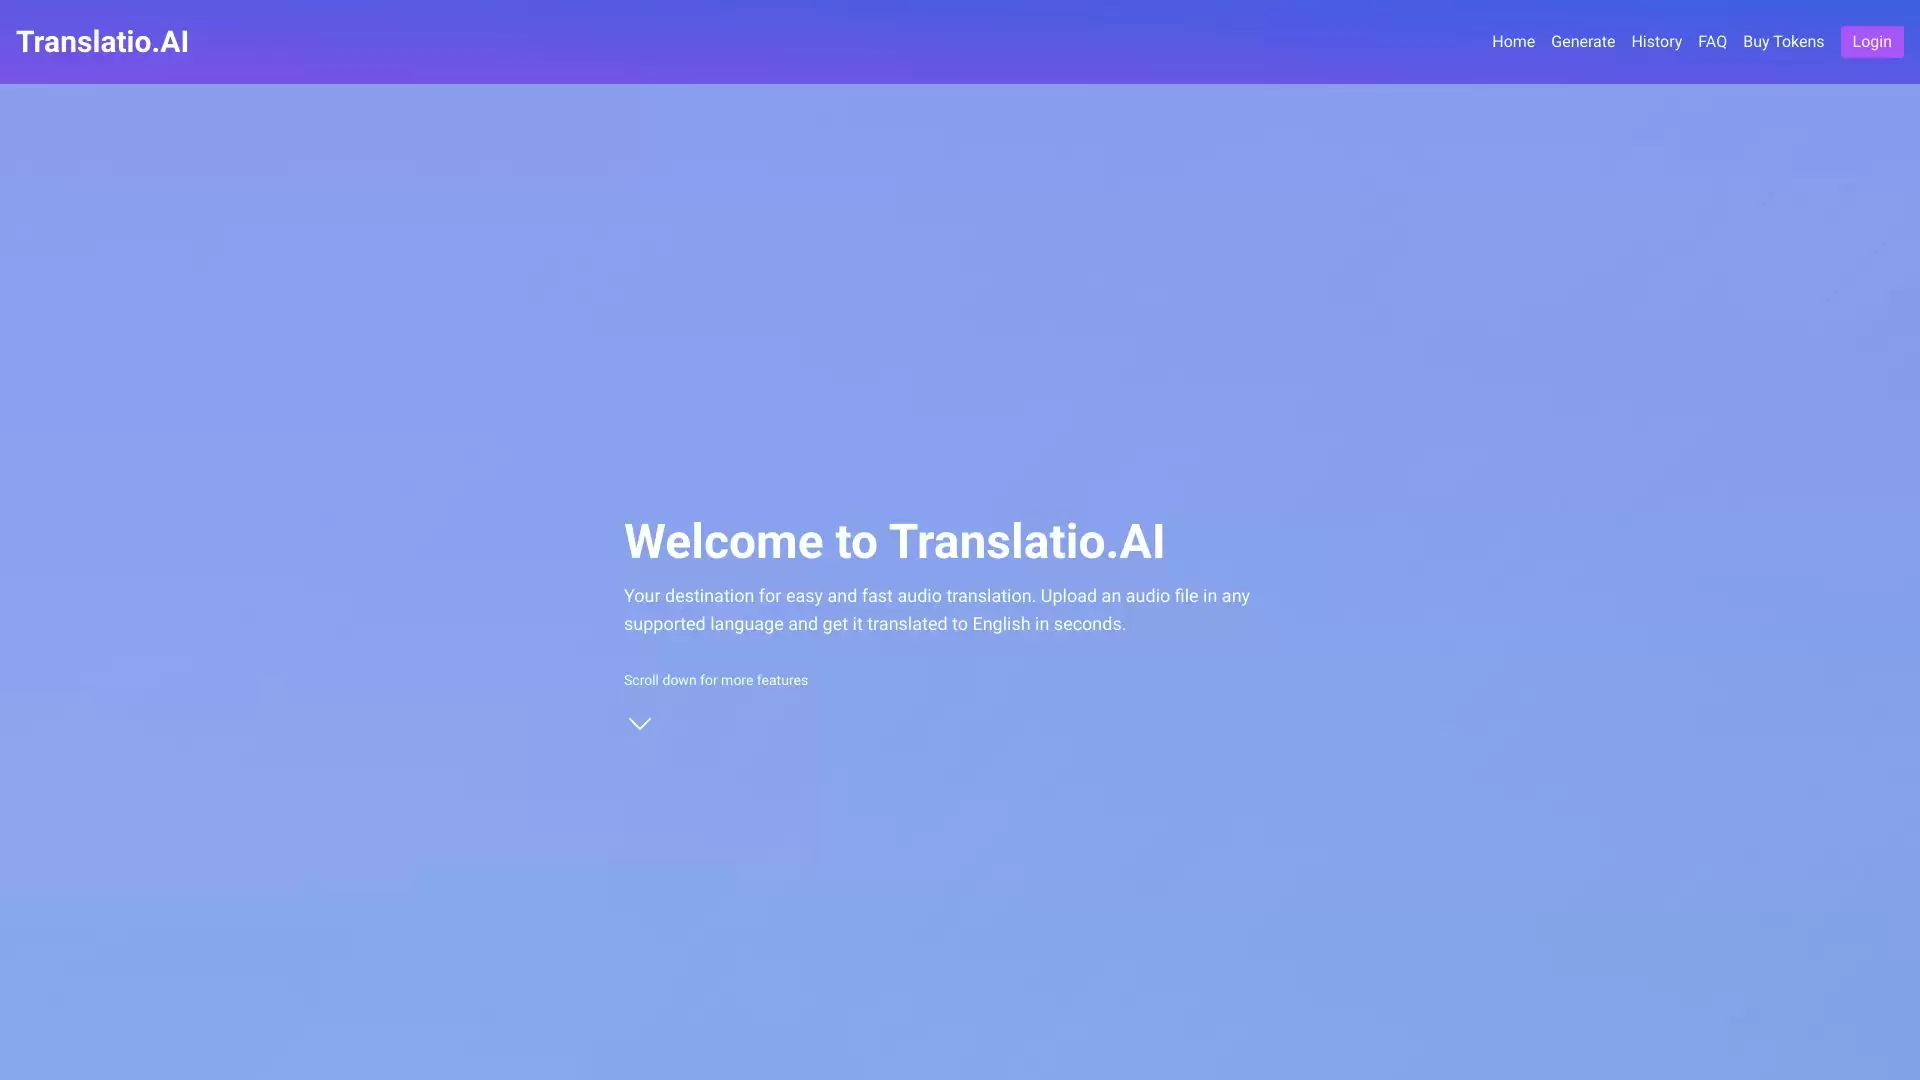Screen dimensions: 1920x1080
Task: Start a translation from Generate link
Action: (1582, 42)
